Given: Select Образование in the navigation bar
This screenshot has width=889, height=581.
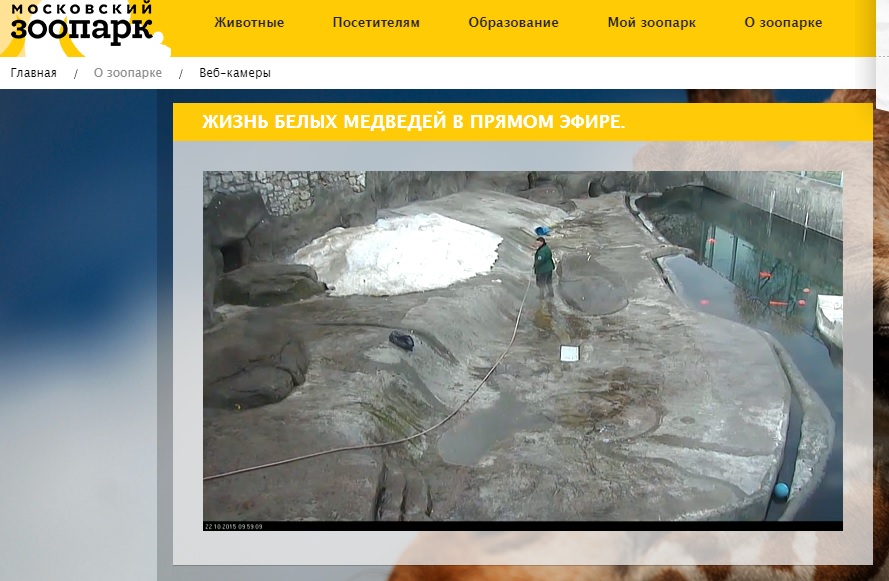Looking at the screenshot, I should [x=513, y=23].
